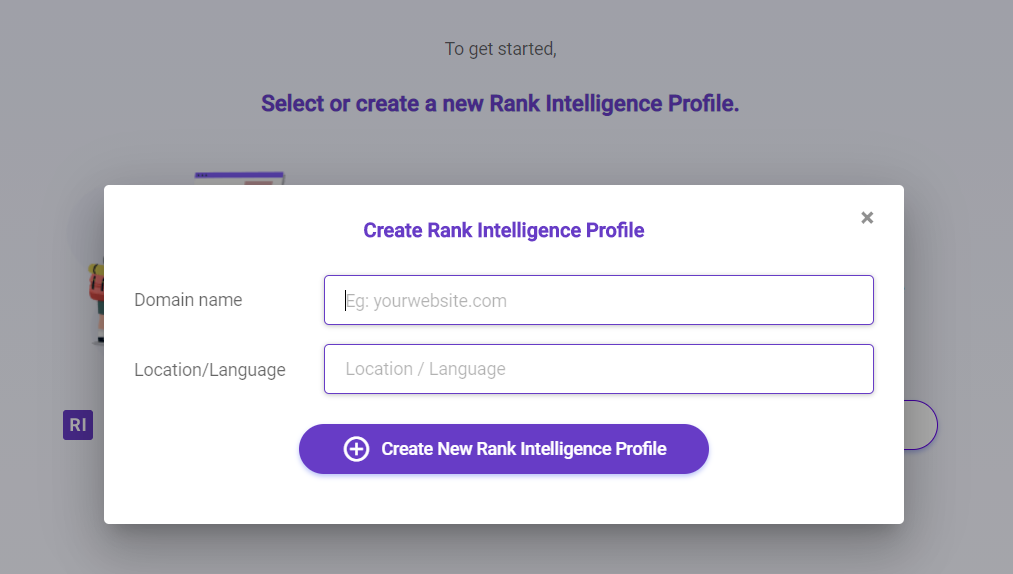Click the "To get started," text
Screen dimensions: 1013x574
pos(500,49)
